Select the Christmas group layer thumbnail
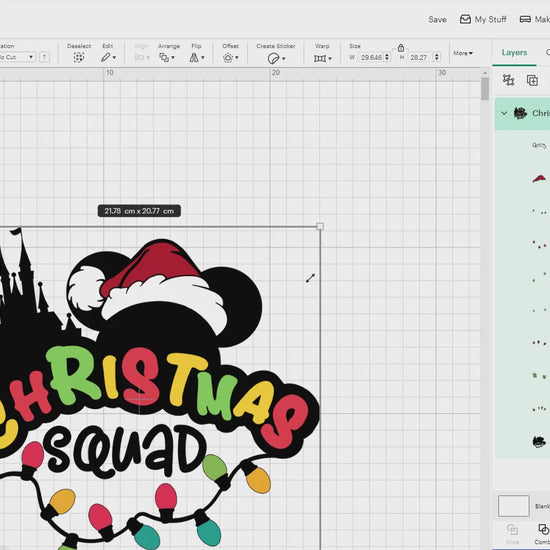The image size is (550, 550). 520,113
